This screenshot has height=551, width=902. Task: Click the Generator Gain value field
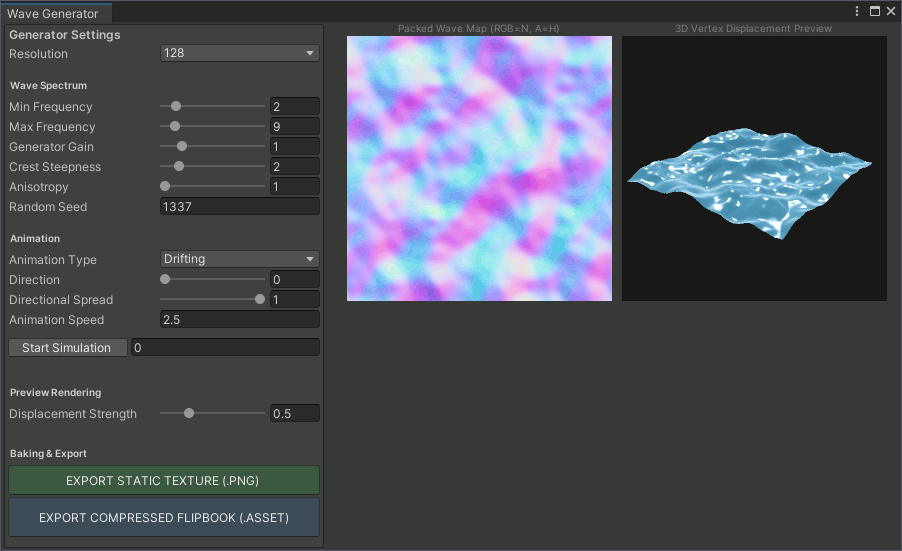tap(295, 147)
